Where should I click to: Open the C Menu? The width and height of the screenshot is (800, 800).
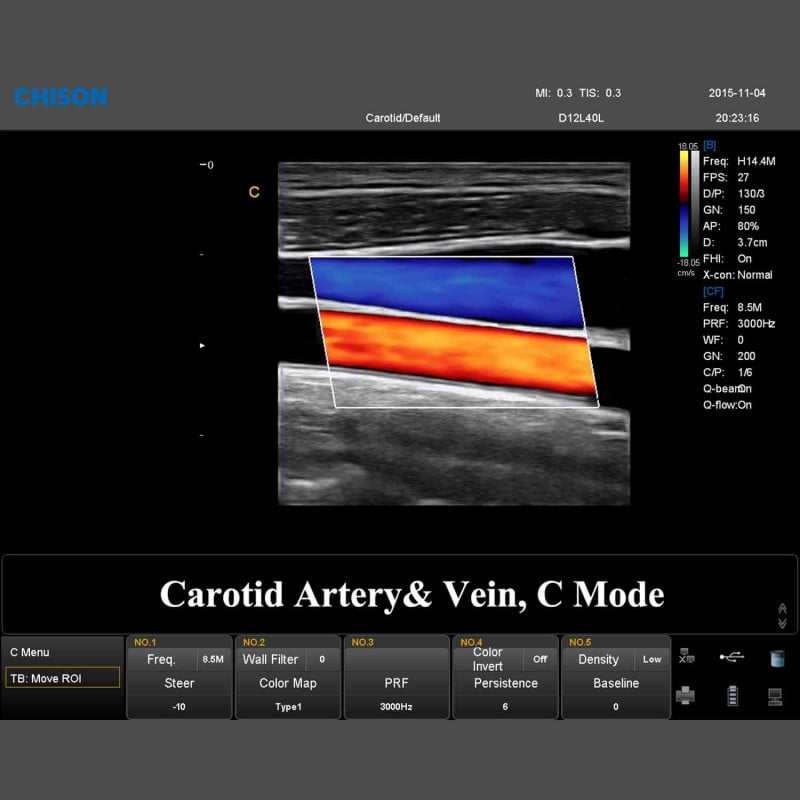(30, 652)
